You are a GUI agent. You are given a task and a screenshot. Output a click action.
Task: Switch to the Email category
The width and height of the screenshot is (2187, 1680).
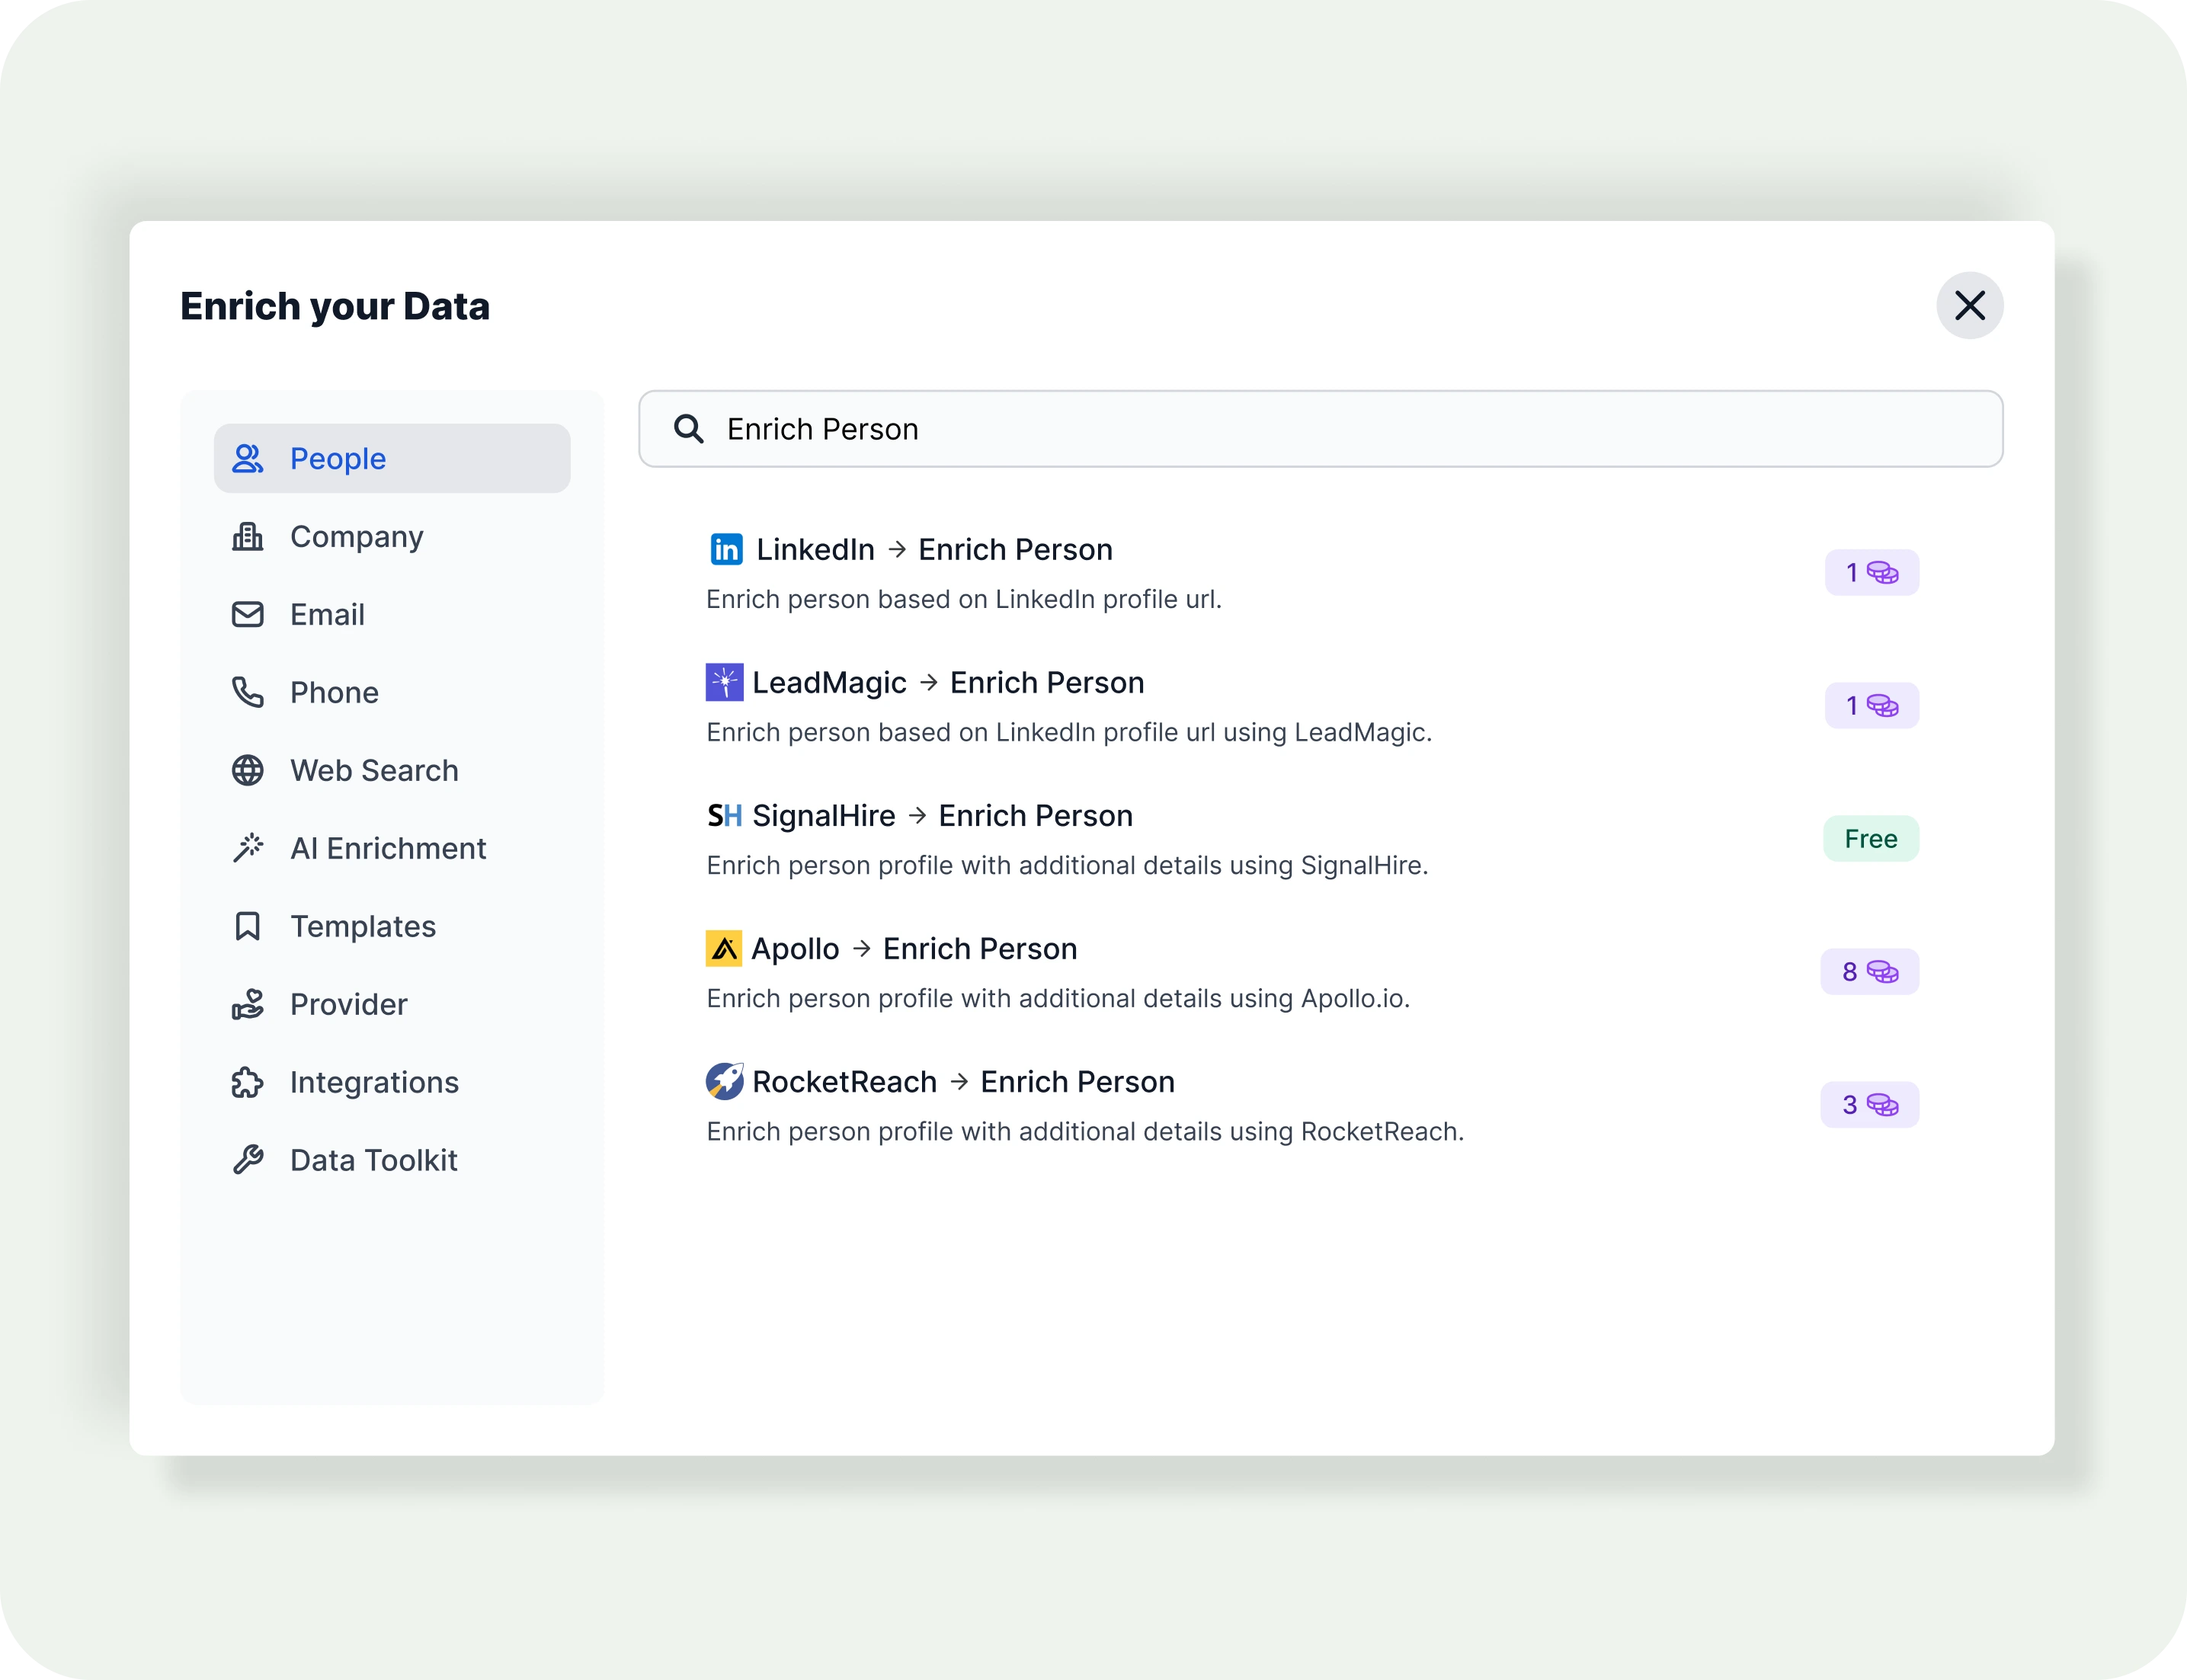click(327, 615)
